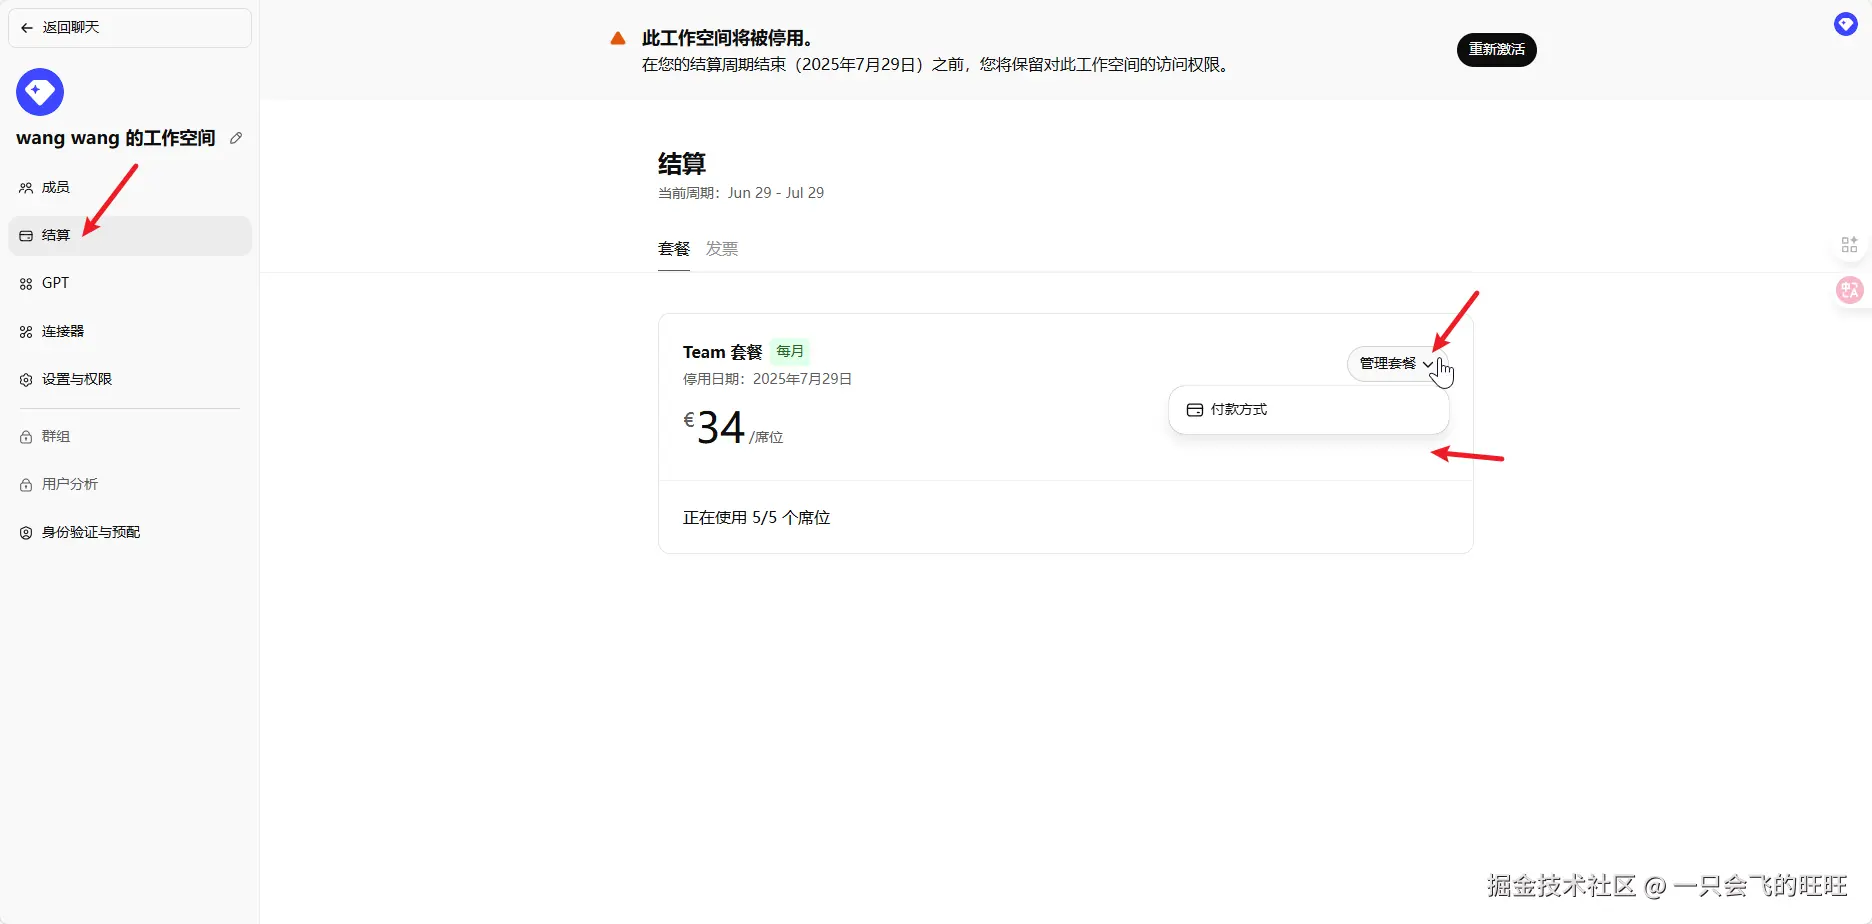Open the profile avatar at top right
The image size is (1872, 924).
(x=1846, y=24)
